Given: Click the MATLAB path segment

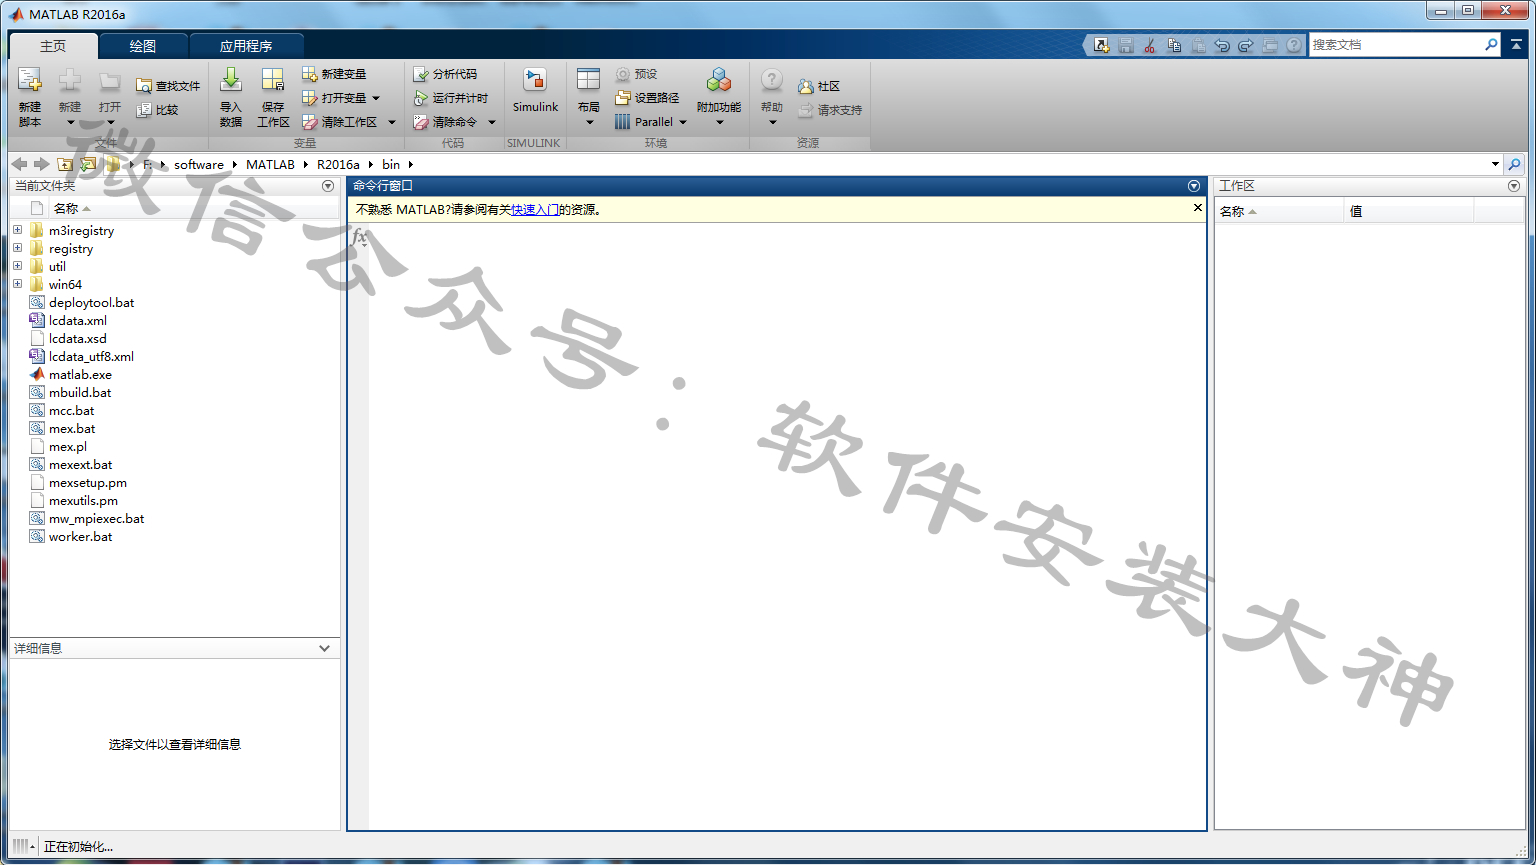Looking at the screenshot, I should tap(270, 164).
